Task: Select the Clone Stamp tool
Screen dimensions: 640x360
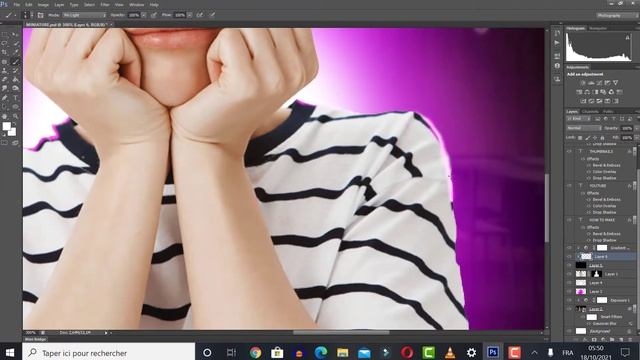Action: (x=5, y=71)
